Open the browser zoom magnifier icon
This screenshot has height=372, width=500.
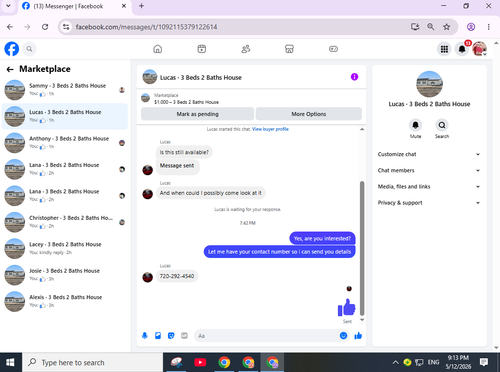(x=431, y=27)
